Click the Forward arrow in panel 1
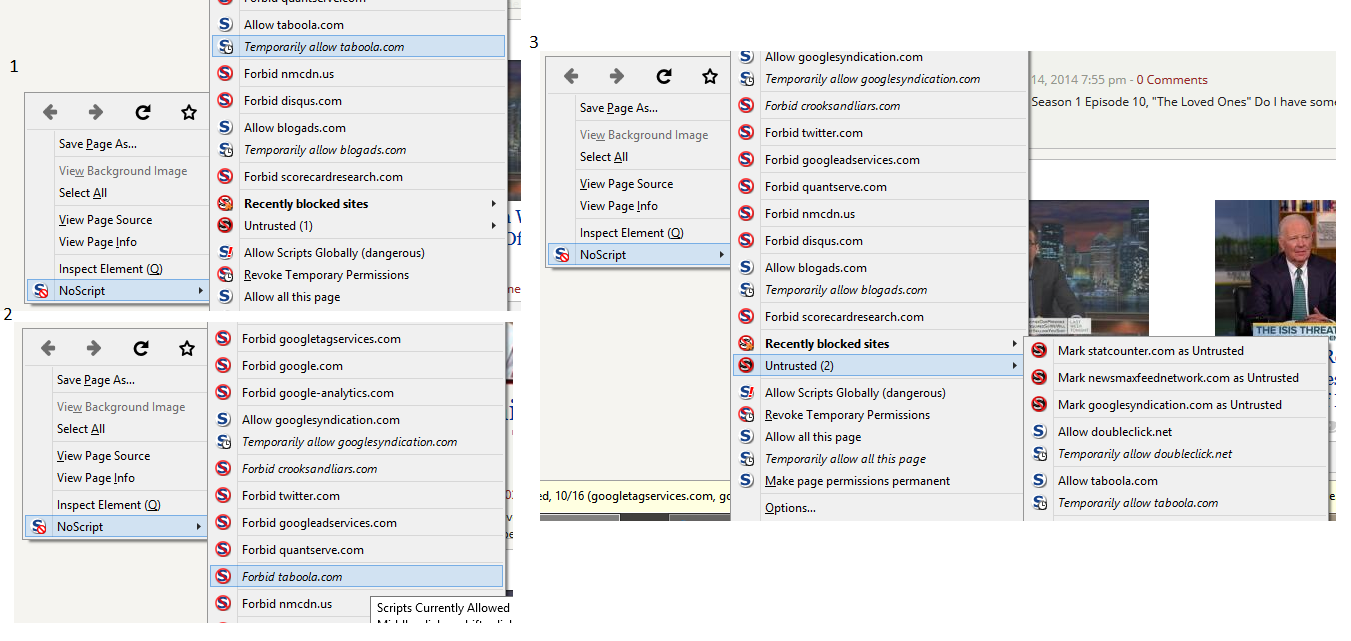This screenshot has height=641, width=1351. coord(96,113)
